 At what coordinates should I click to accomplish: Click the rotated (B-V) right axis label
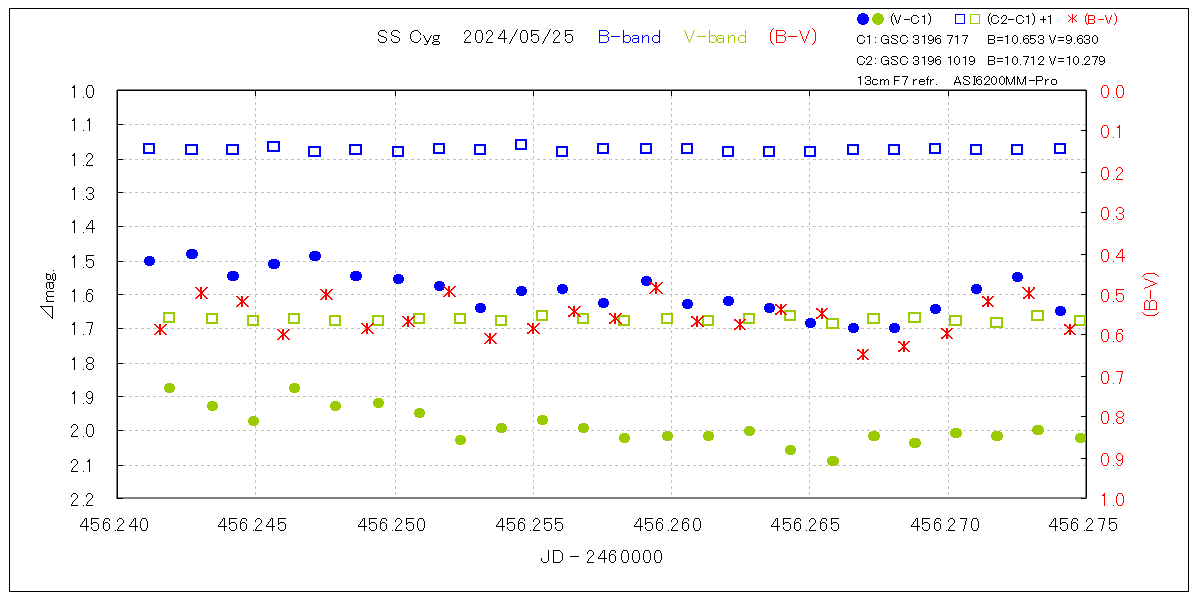1150,294
